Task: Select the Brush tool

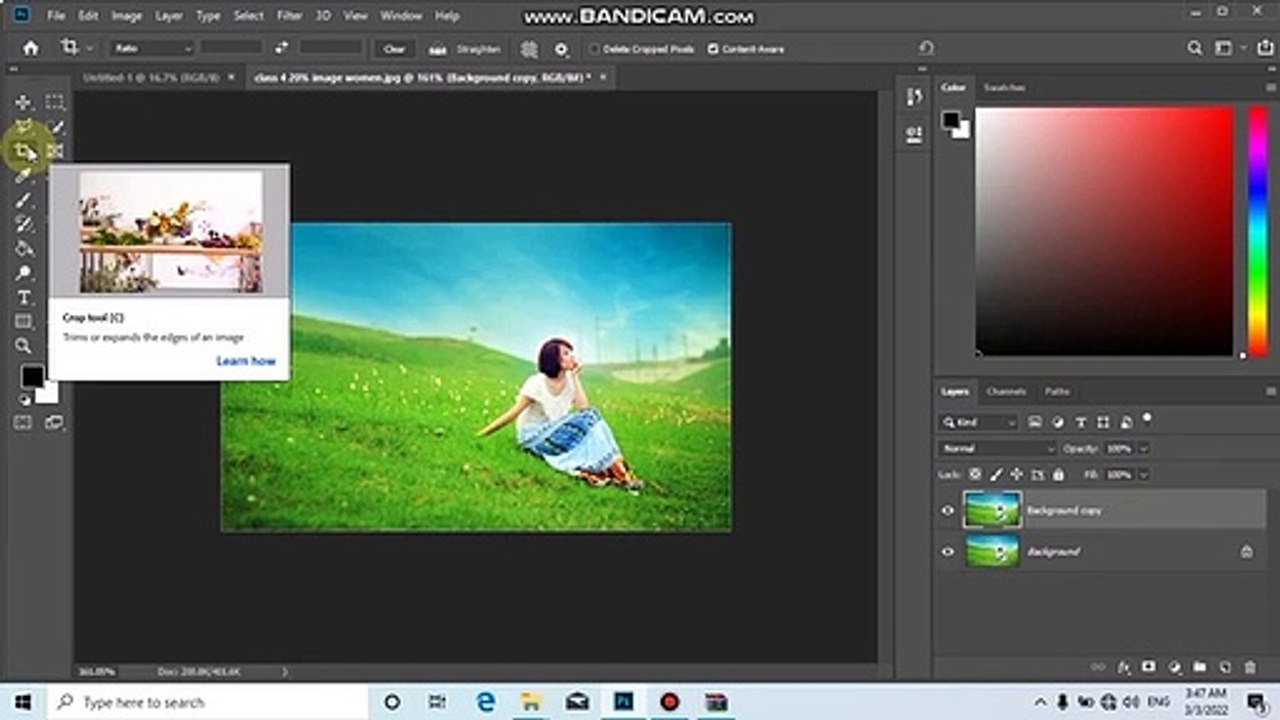Action: click(23, 200)
